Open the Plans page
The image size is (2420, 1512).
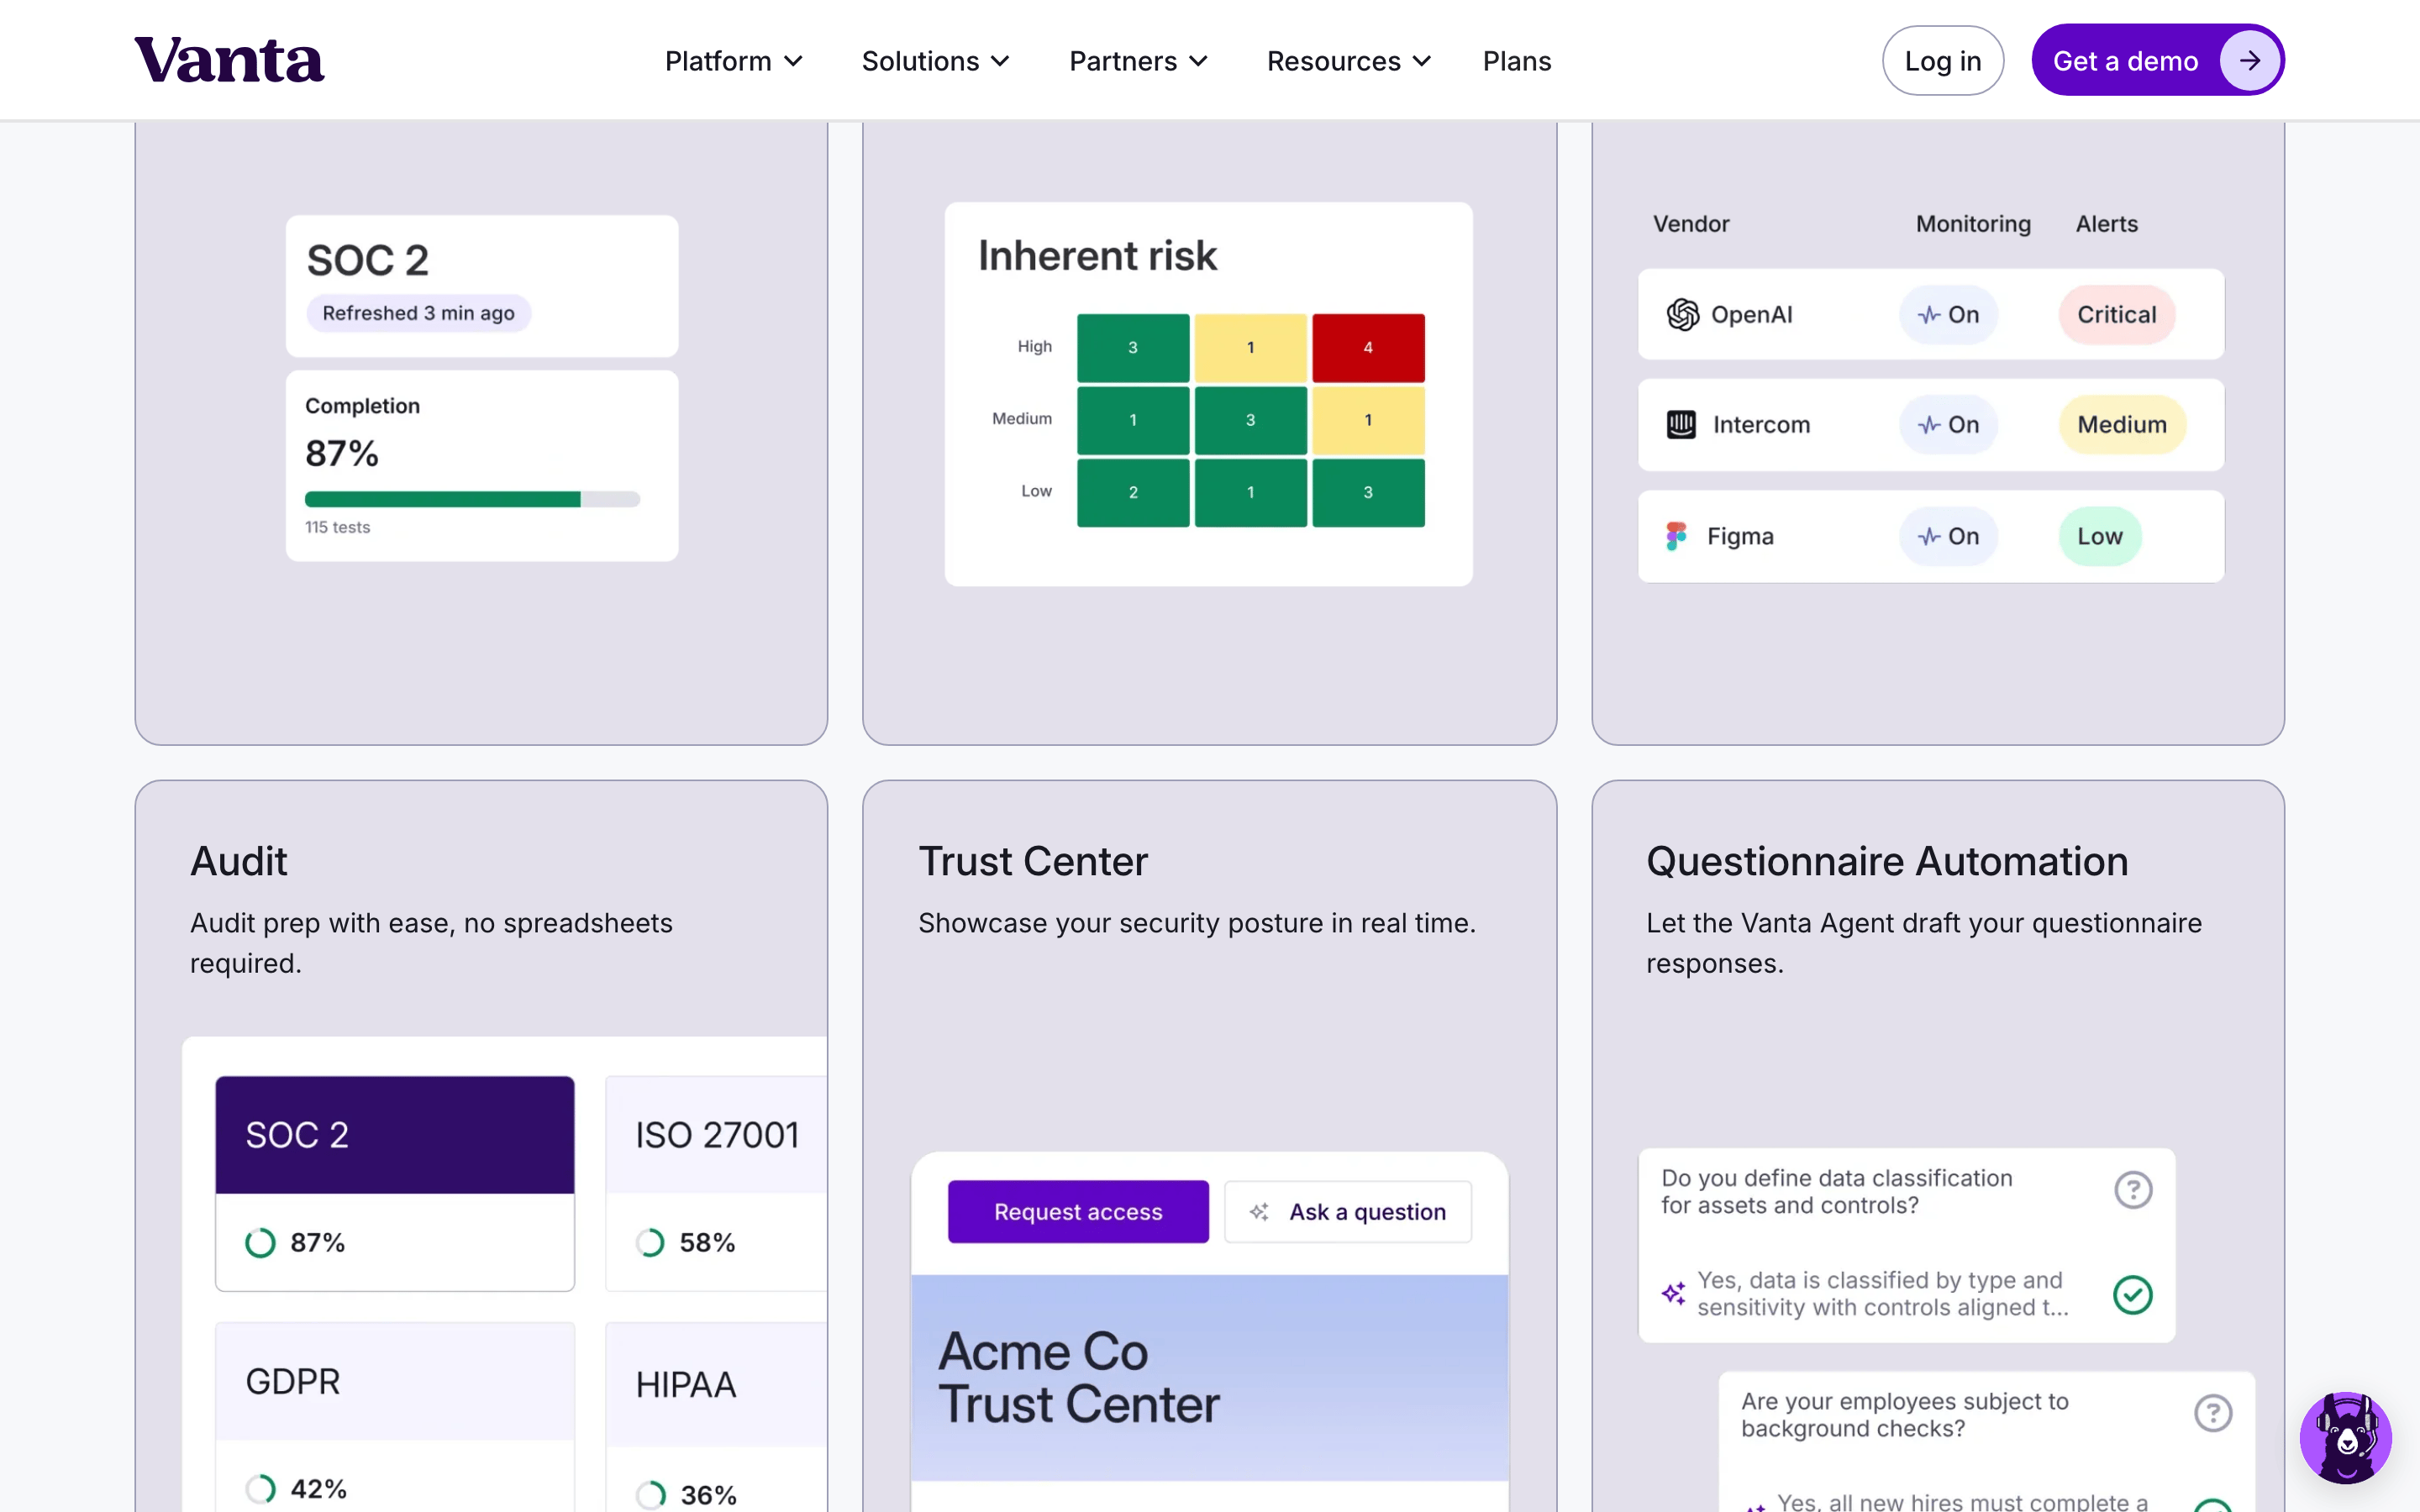click(x=1517, y=61)
